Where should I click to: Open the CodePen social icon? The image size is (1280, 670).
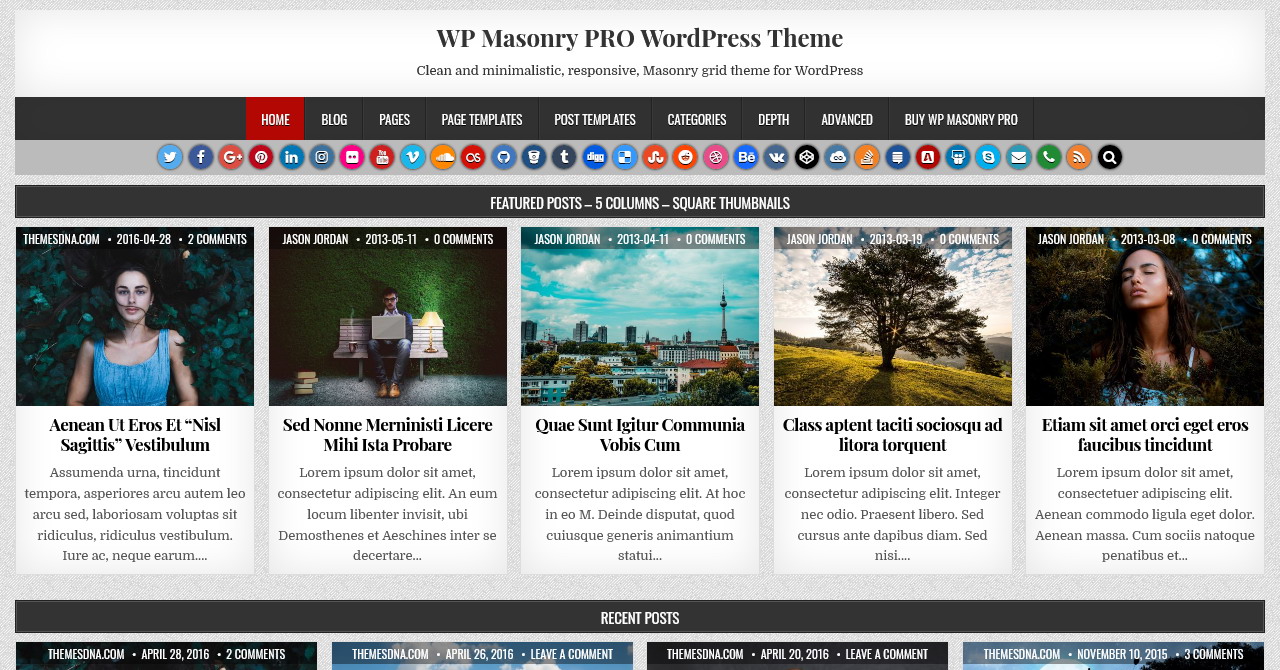coord(807,157)
